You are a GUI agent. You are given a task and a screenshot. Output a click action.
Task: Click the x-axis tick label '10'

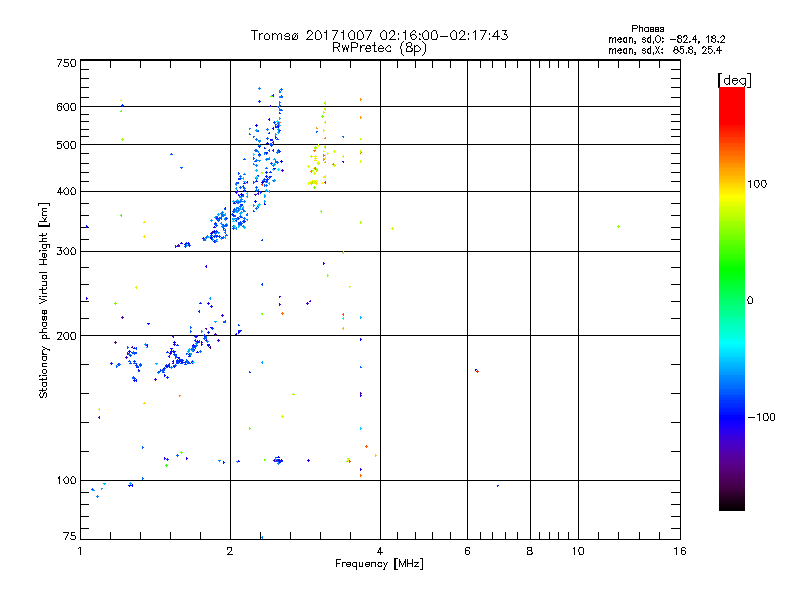click(x=578, y=551)
